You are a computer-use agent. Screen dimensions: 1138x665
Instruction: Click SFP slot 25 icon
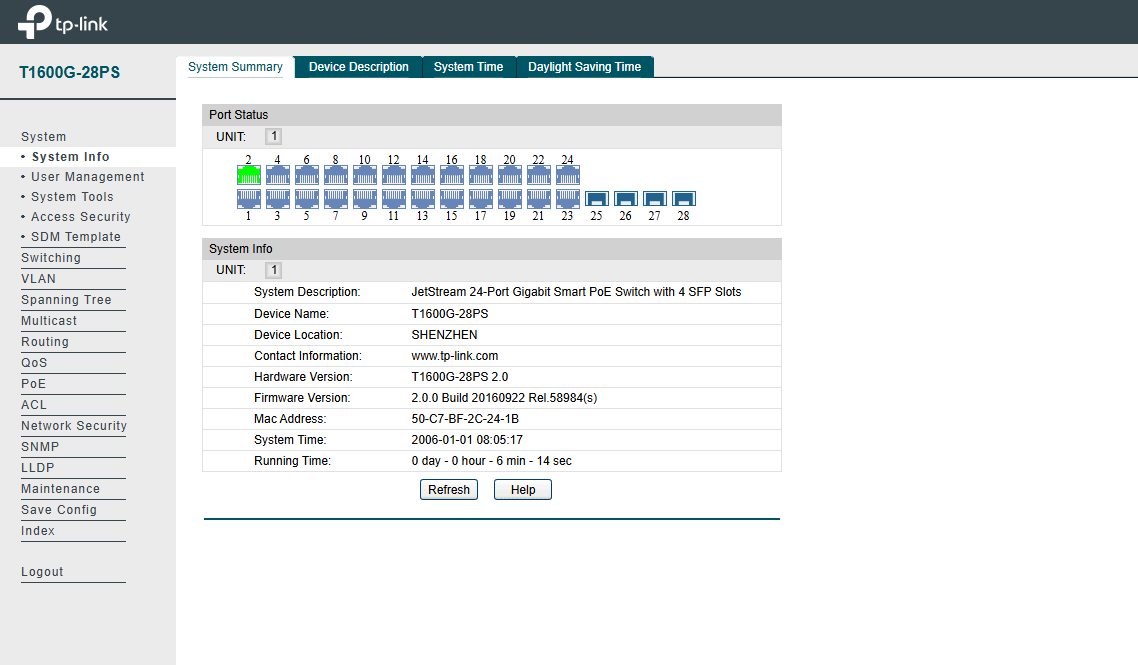tap(596, 199)
